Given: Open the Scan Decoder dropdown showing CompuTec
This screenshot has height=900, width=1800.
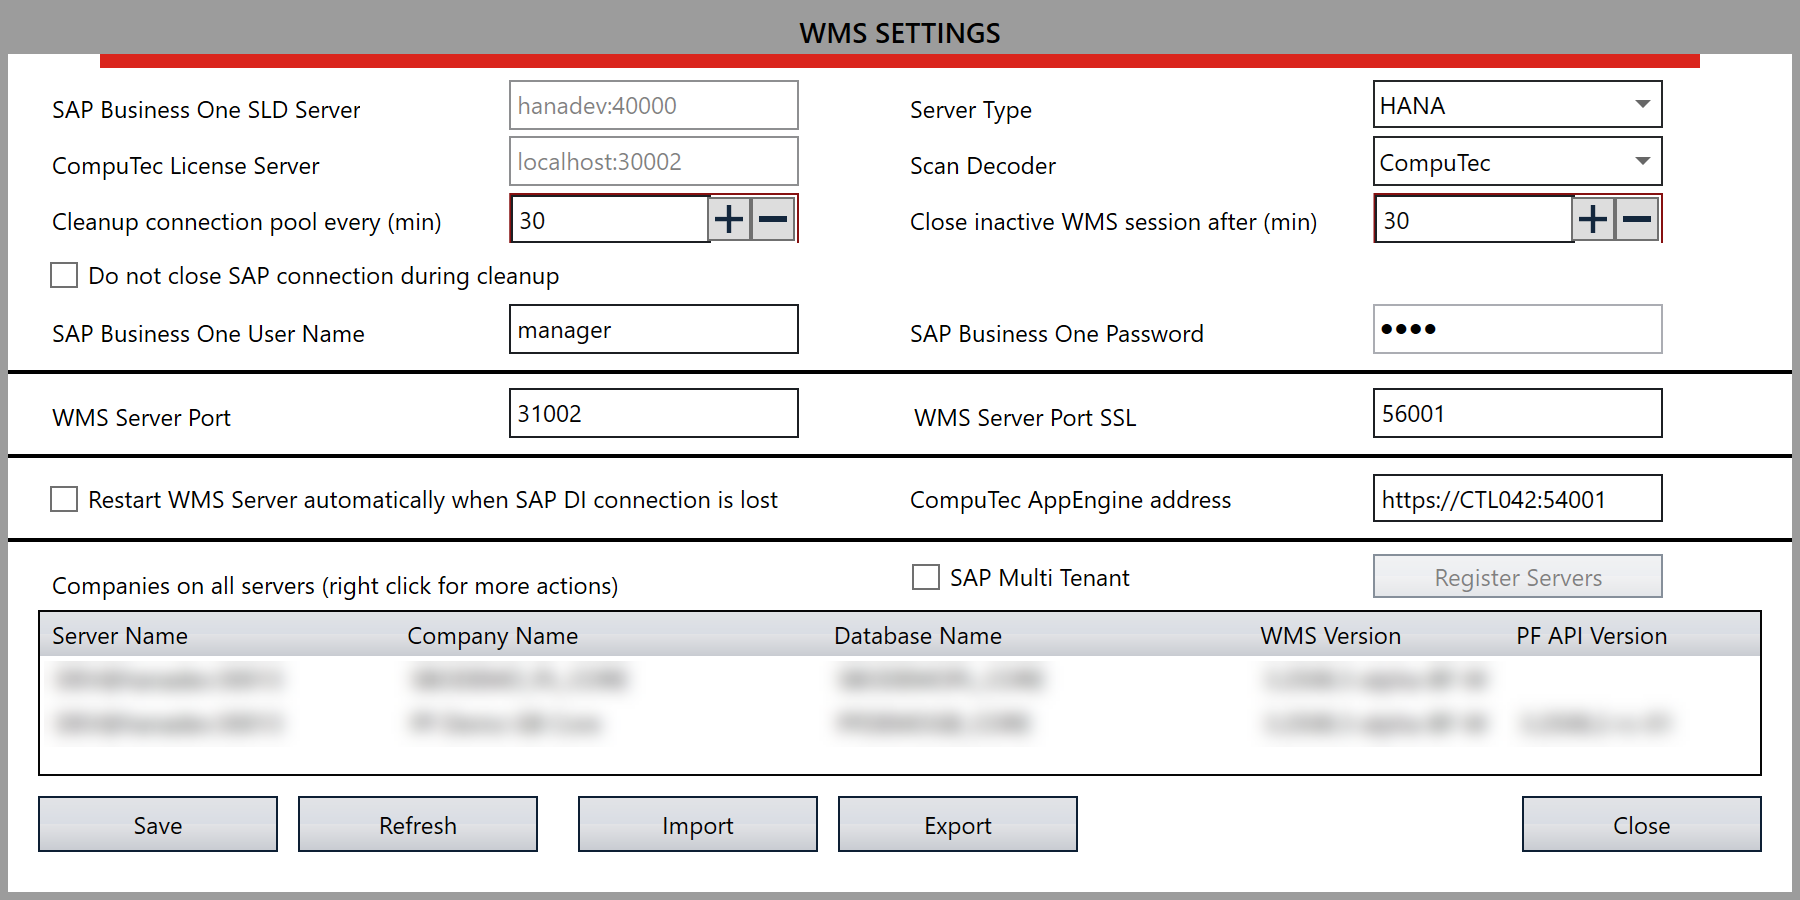Looking at the screenshot, I should pyautogui.click(x=1643, y=161).
